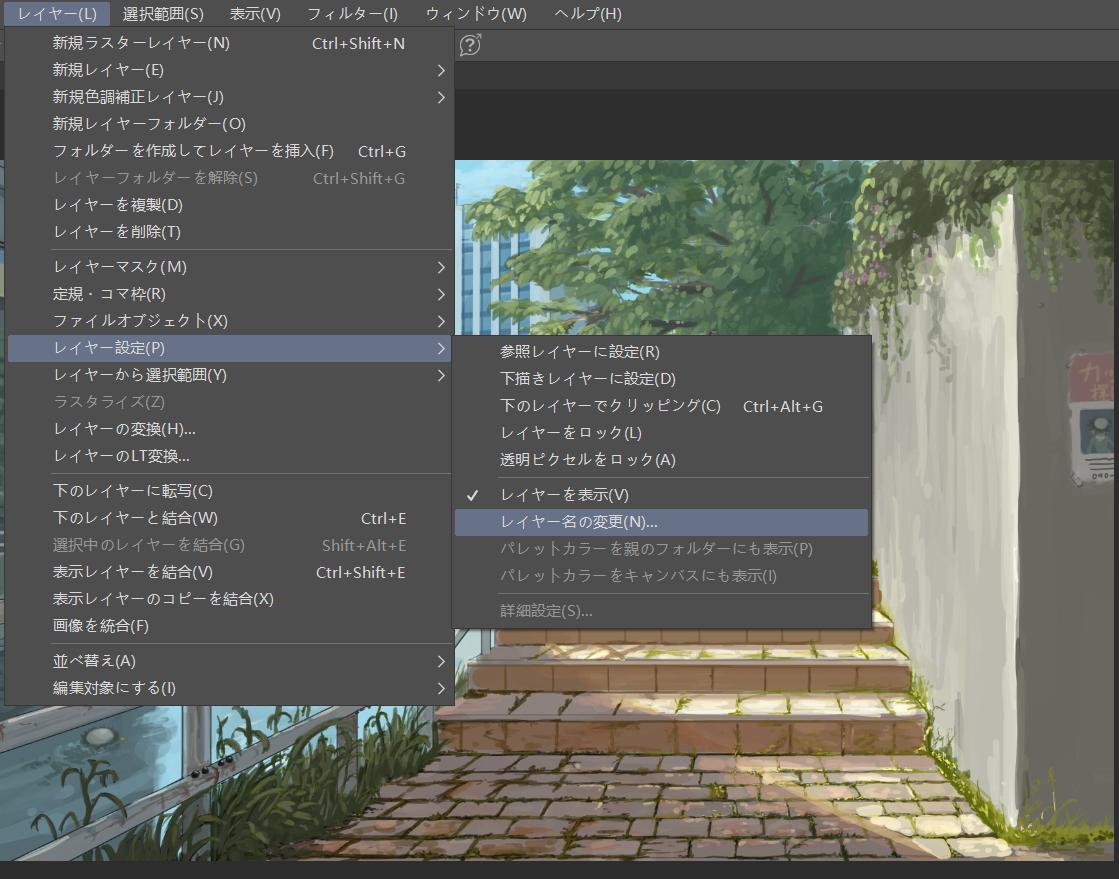
Task: Choose レイヤーを削除(T) menu item
Action: point(116,232)
